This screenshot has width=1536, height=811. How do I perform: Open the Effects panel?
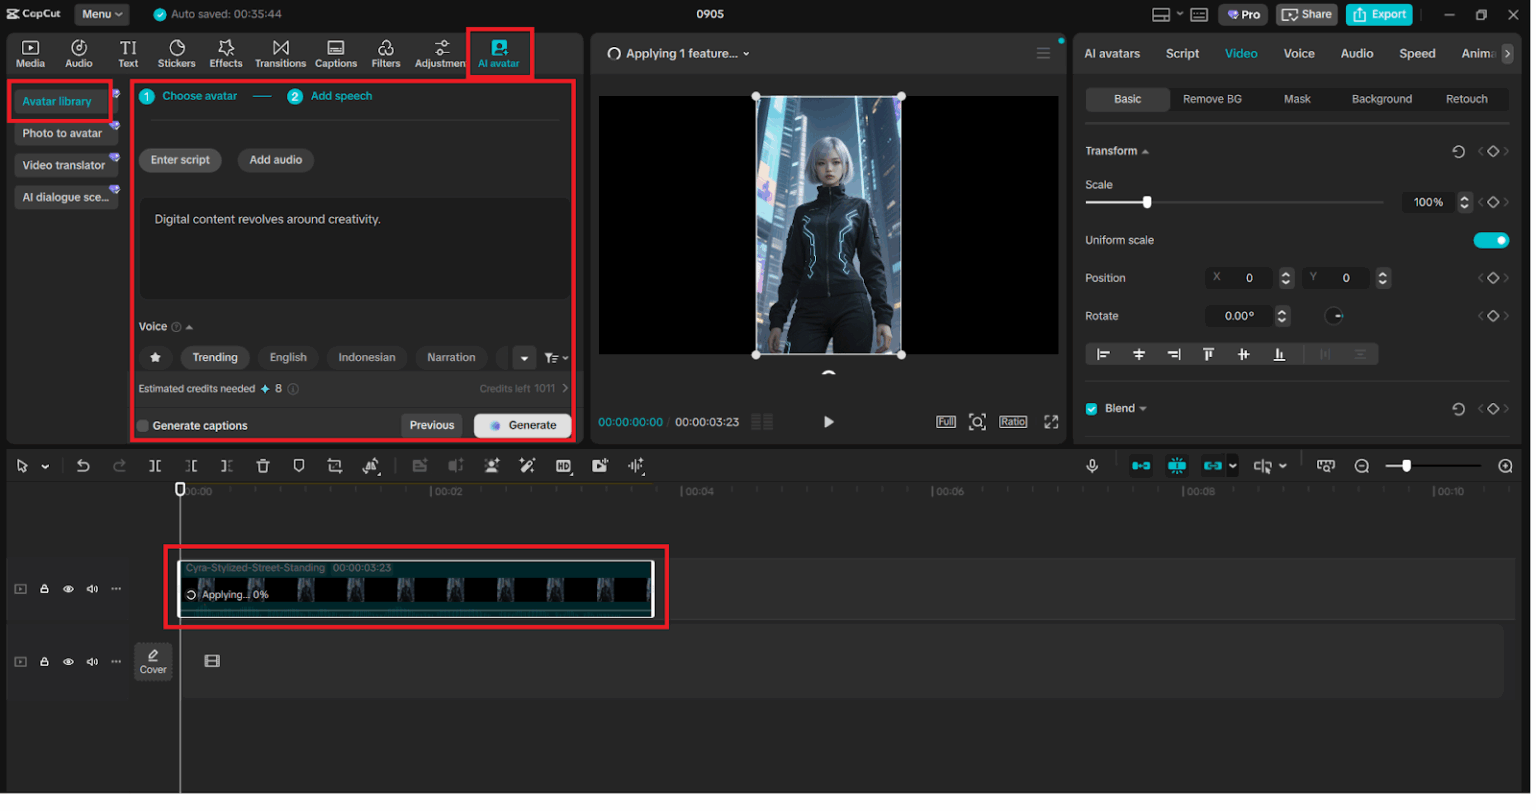(x=226, y=54)
